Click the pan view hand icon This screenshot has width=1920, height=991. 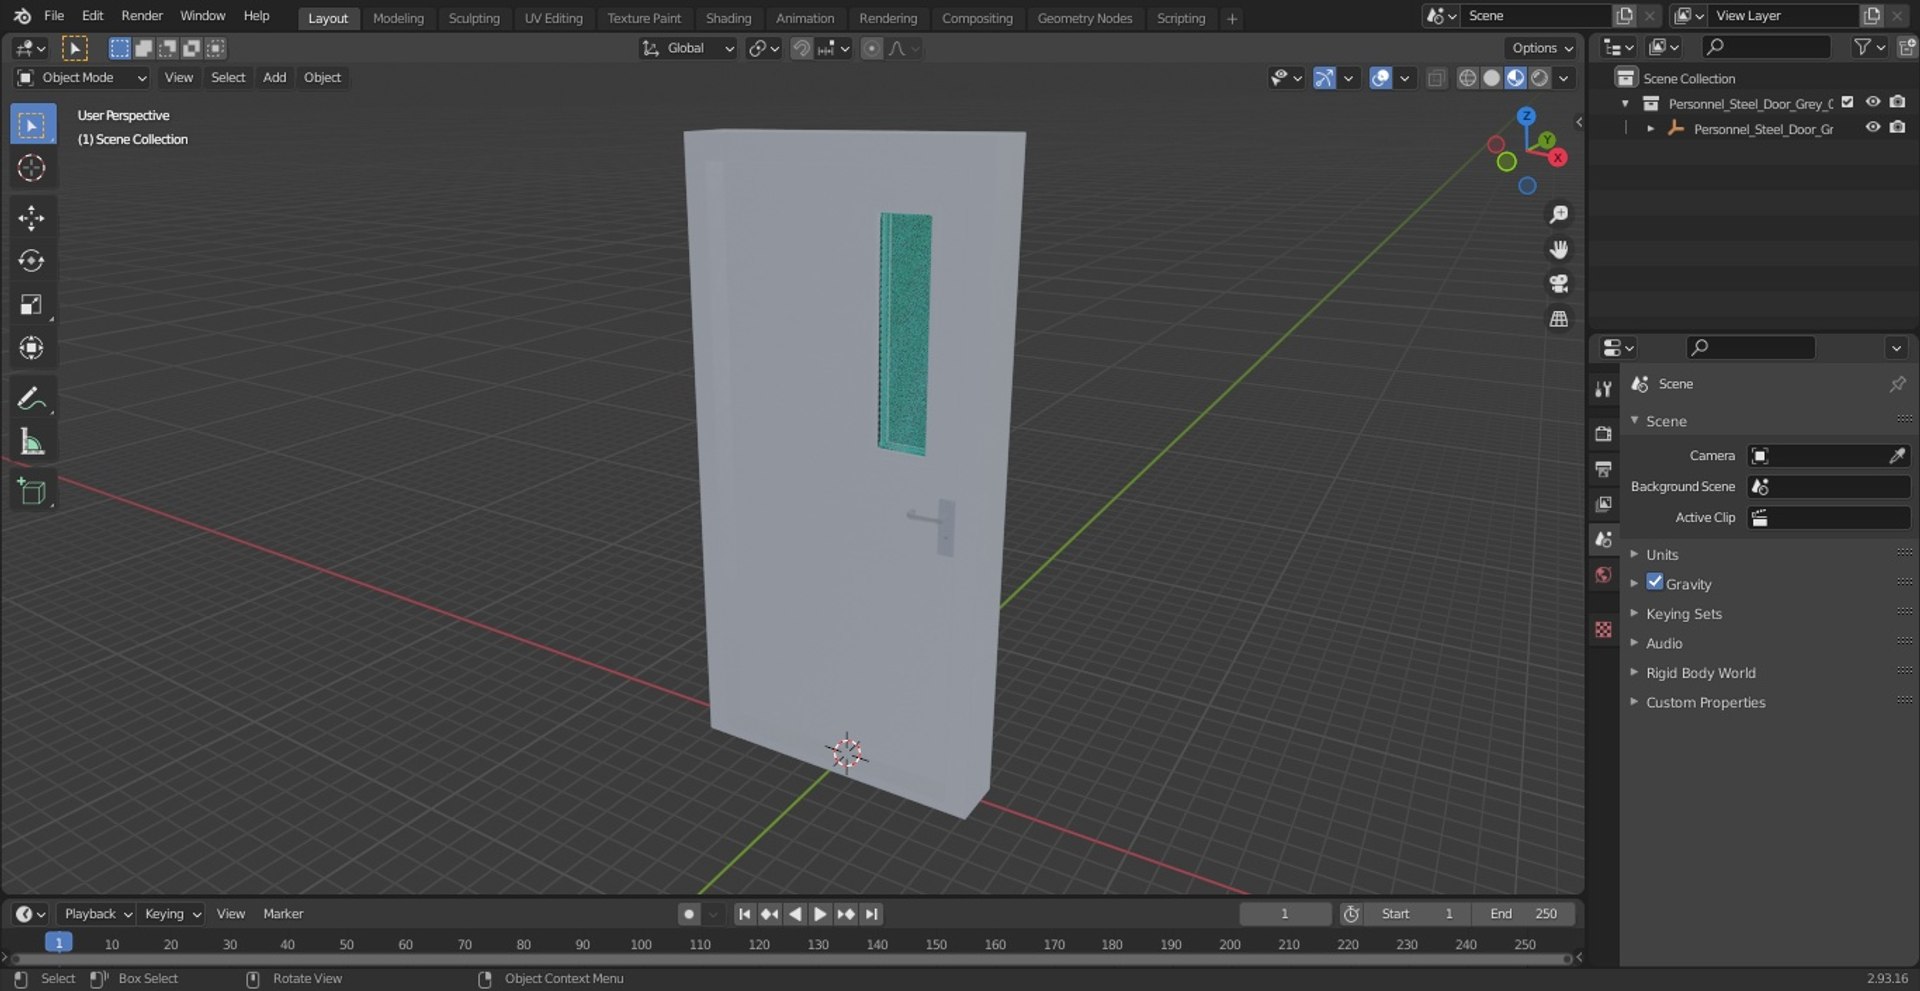click(x=1558, y=249)
